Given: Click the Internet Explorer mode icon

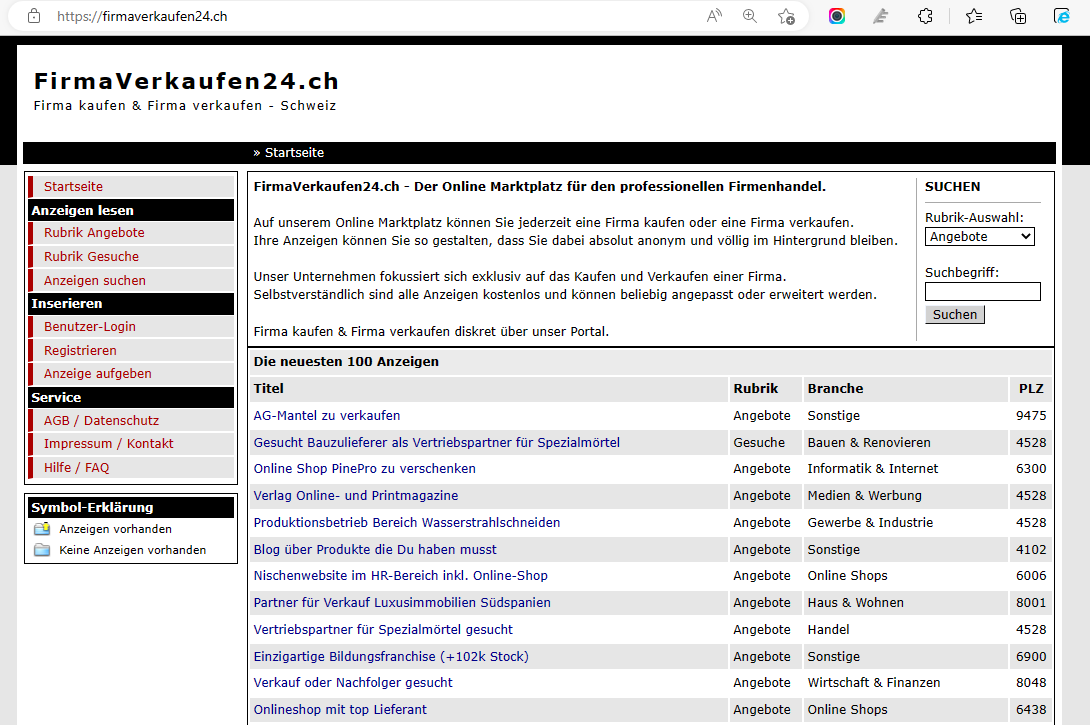Looking at the screenshot, I should [1062, 16].
